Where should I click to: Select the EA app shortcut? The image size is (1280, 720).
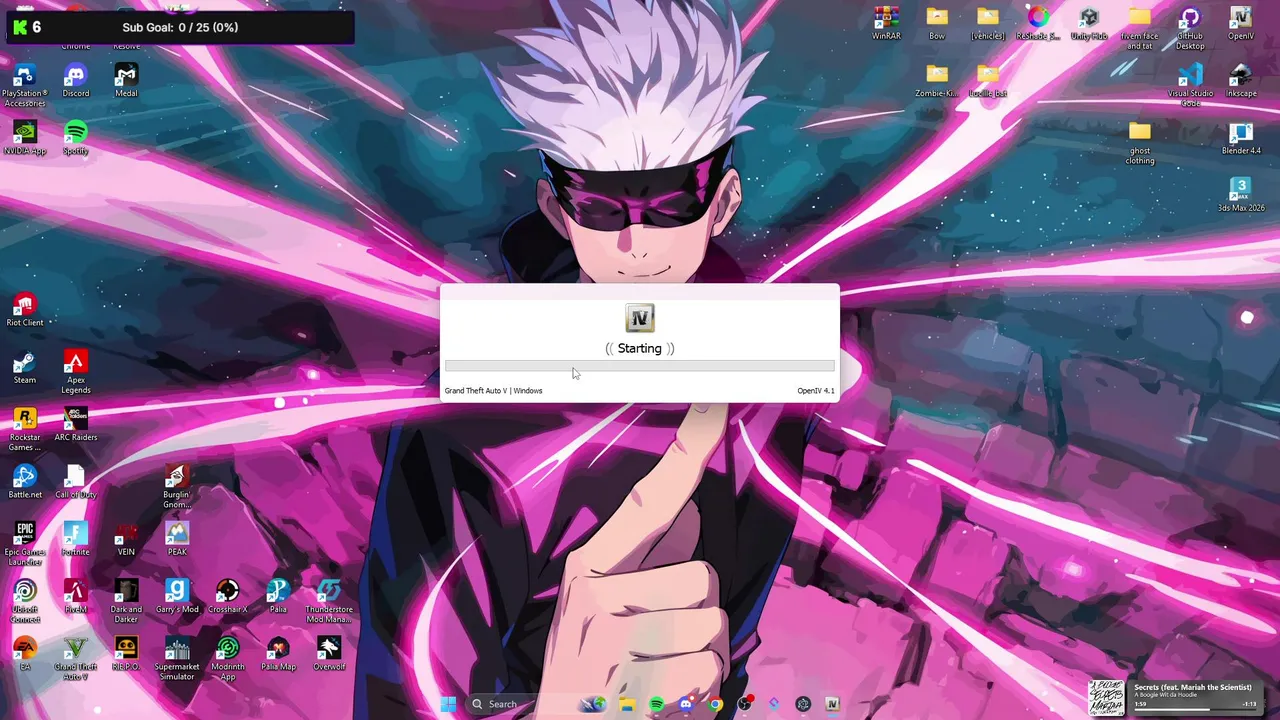click(25, 655)
